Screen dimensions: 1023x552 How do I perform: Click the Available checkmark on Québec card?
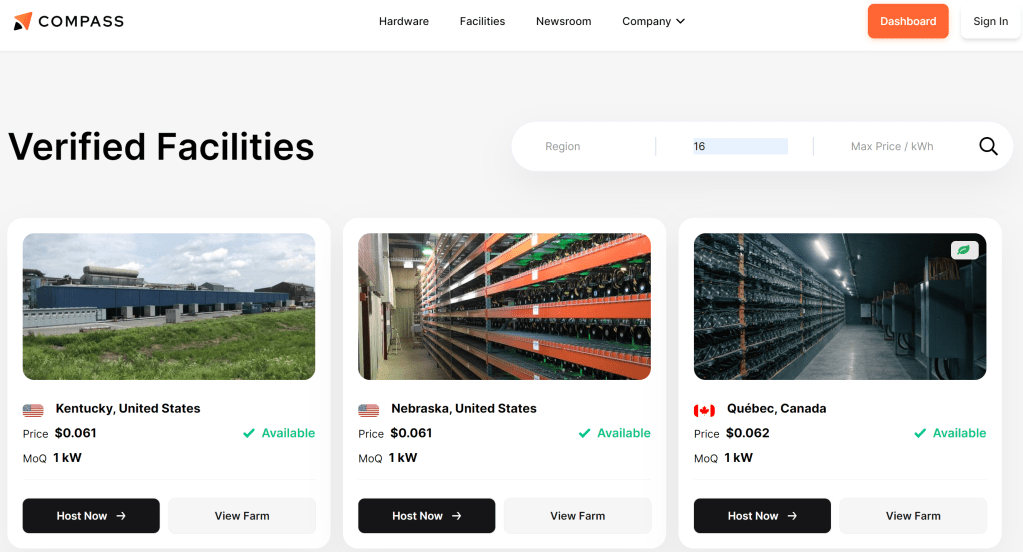click(920, 433)
